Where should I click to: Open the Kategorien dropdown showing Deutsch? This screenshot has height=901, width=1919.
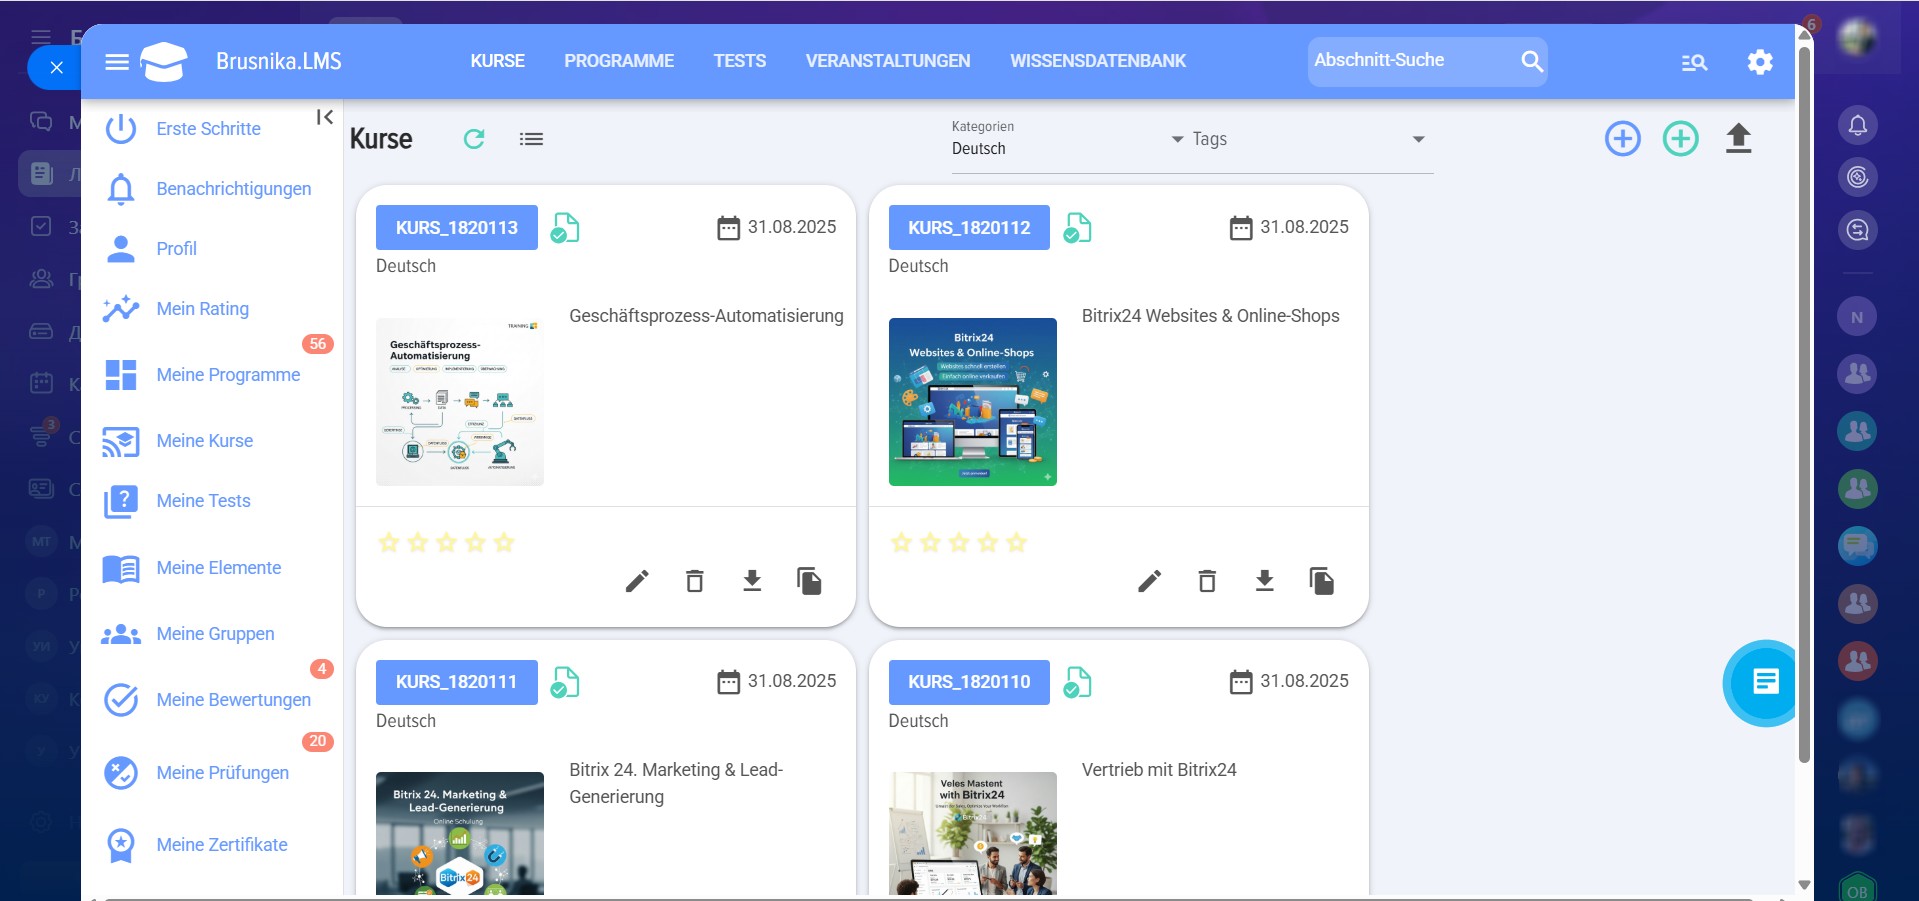1067,140
